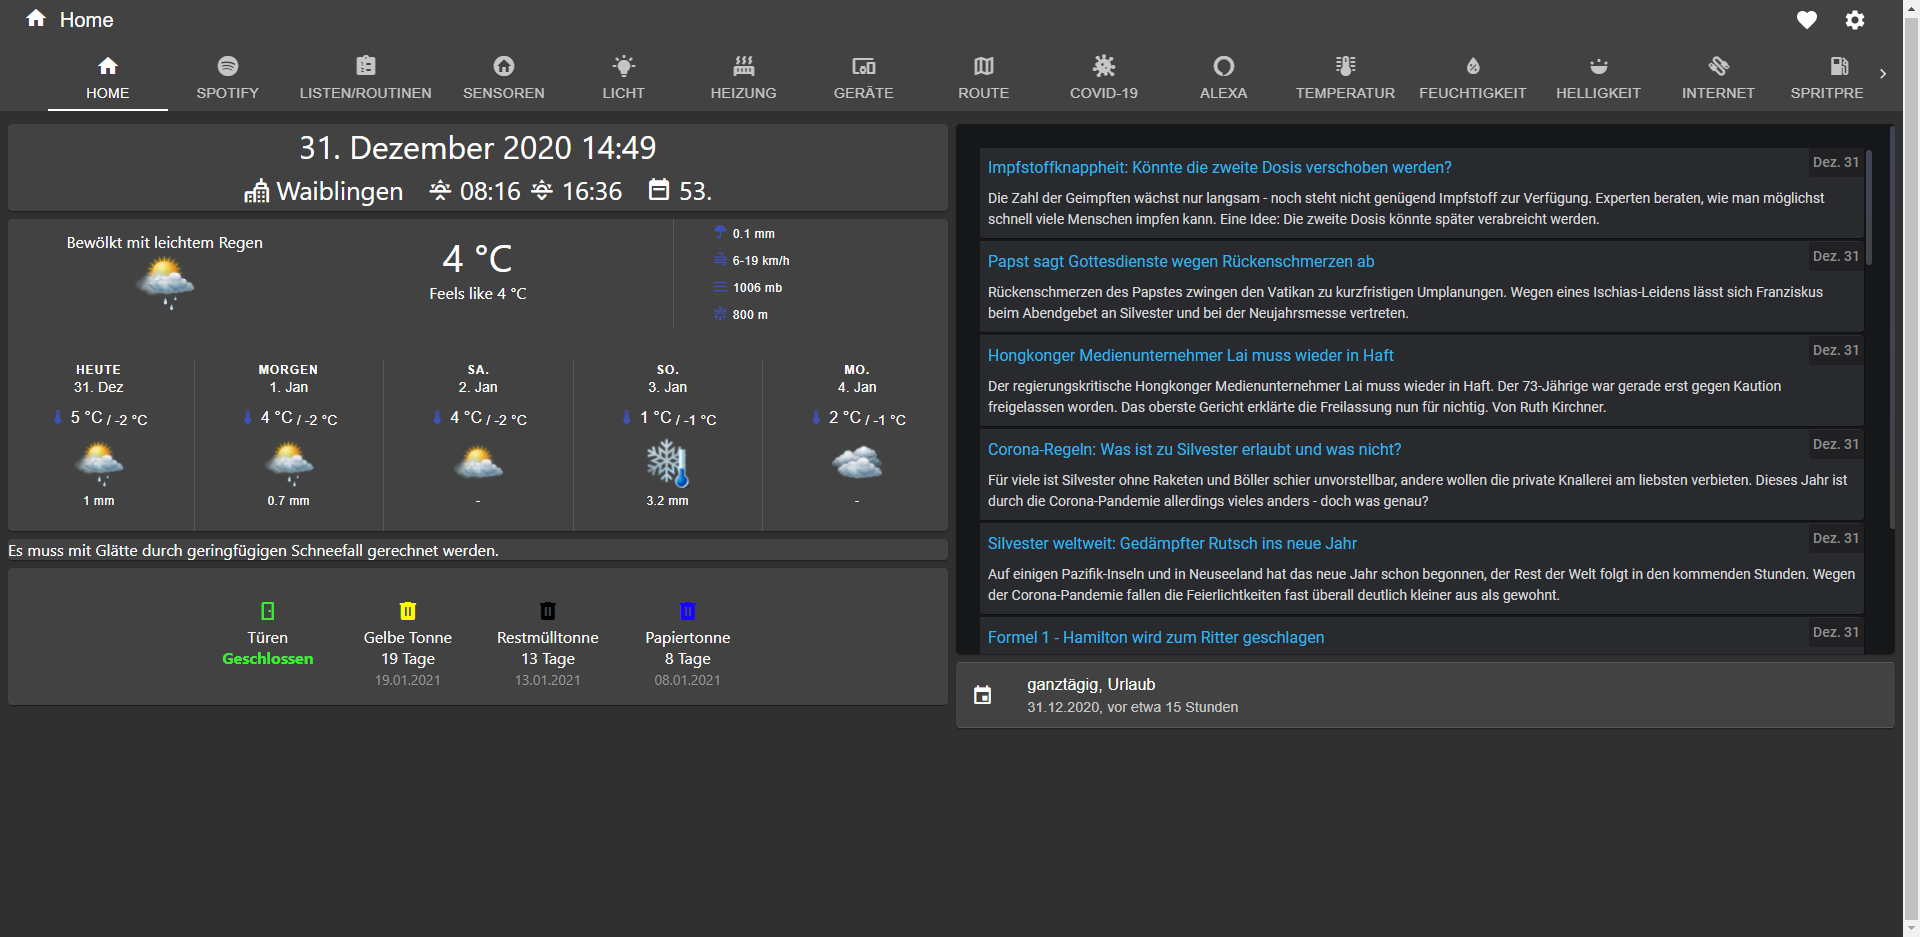
Task: Go to the ALEXA tab
Action: tap(1224, 78)
